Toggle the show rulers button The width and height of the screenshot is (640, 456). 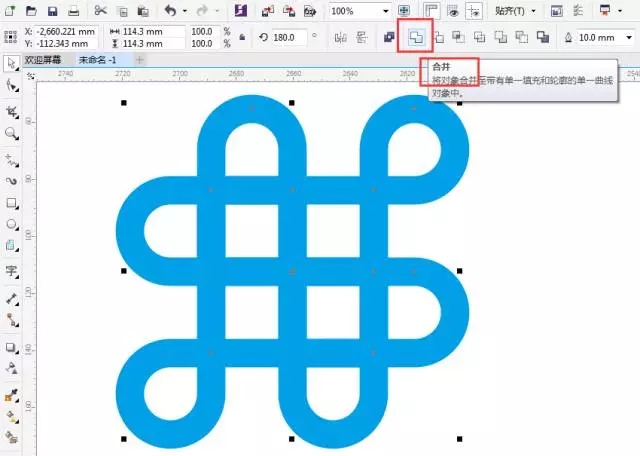pos(432,11)
